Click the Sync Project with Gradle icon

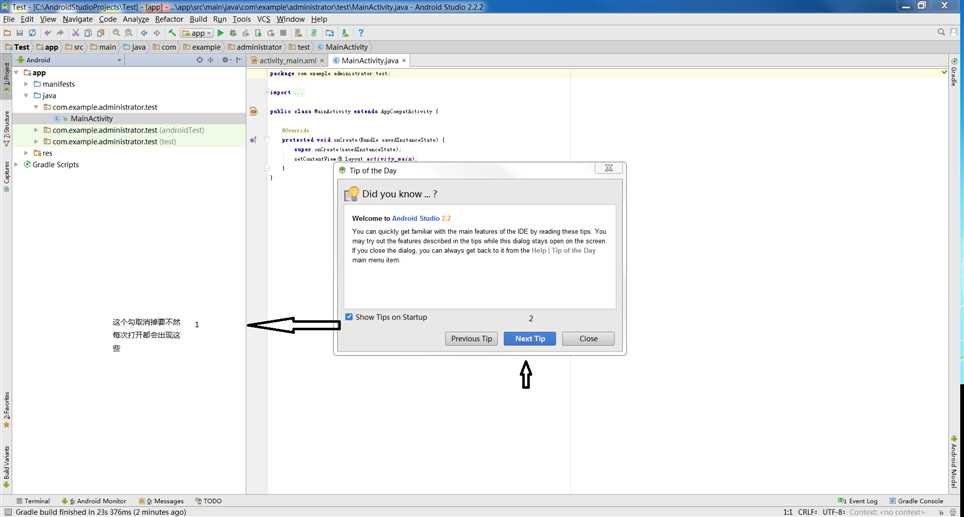pyautogui.click(x=314, y=33)
